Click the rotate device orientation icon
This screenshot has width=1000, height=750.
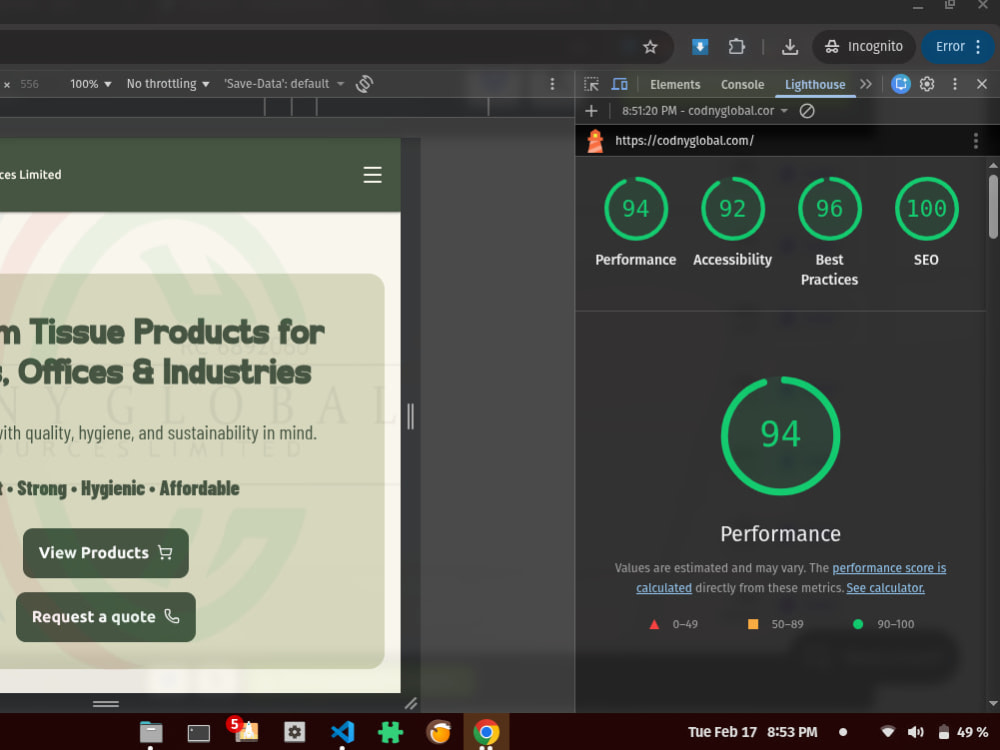tap(364, 84)
